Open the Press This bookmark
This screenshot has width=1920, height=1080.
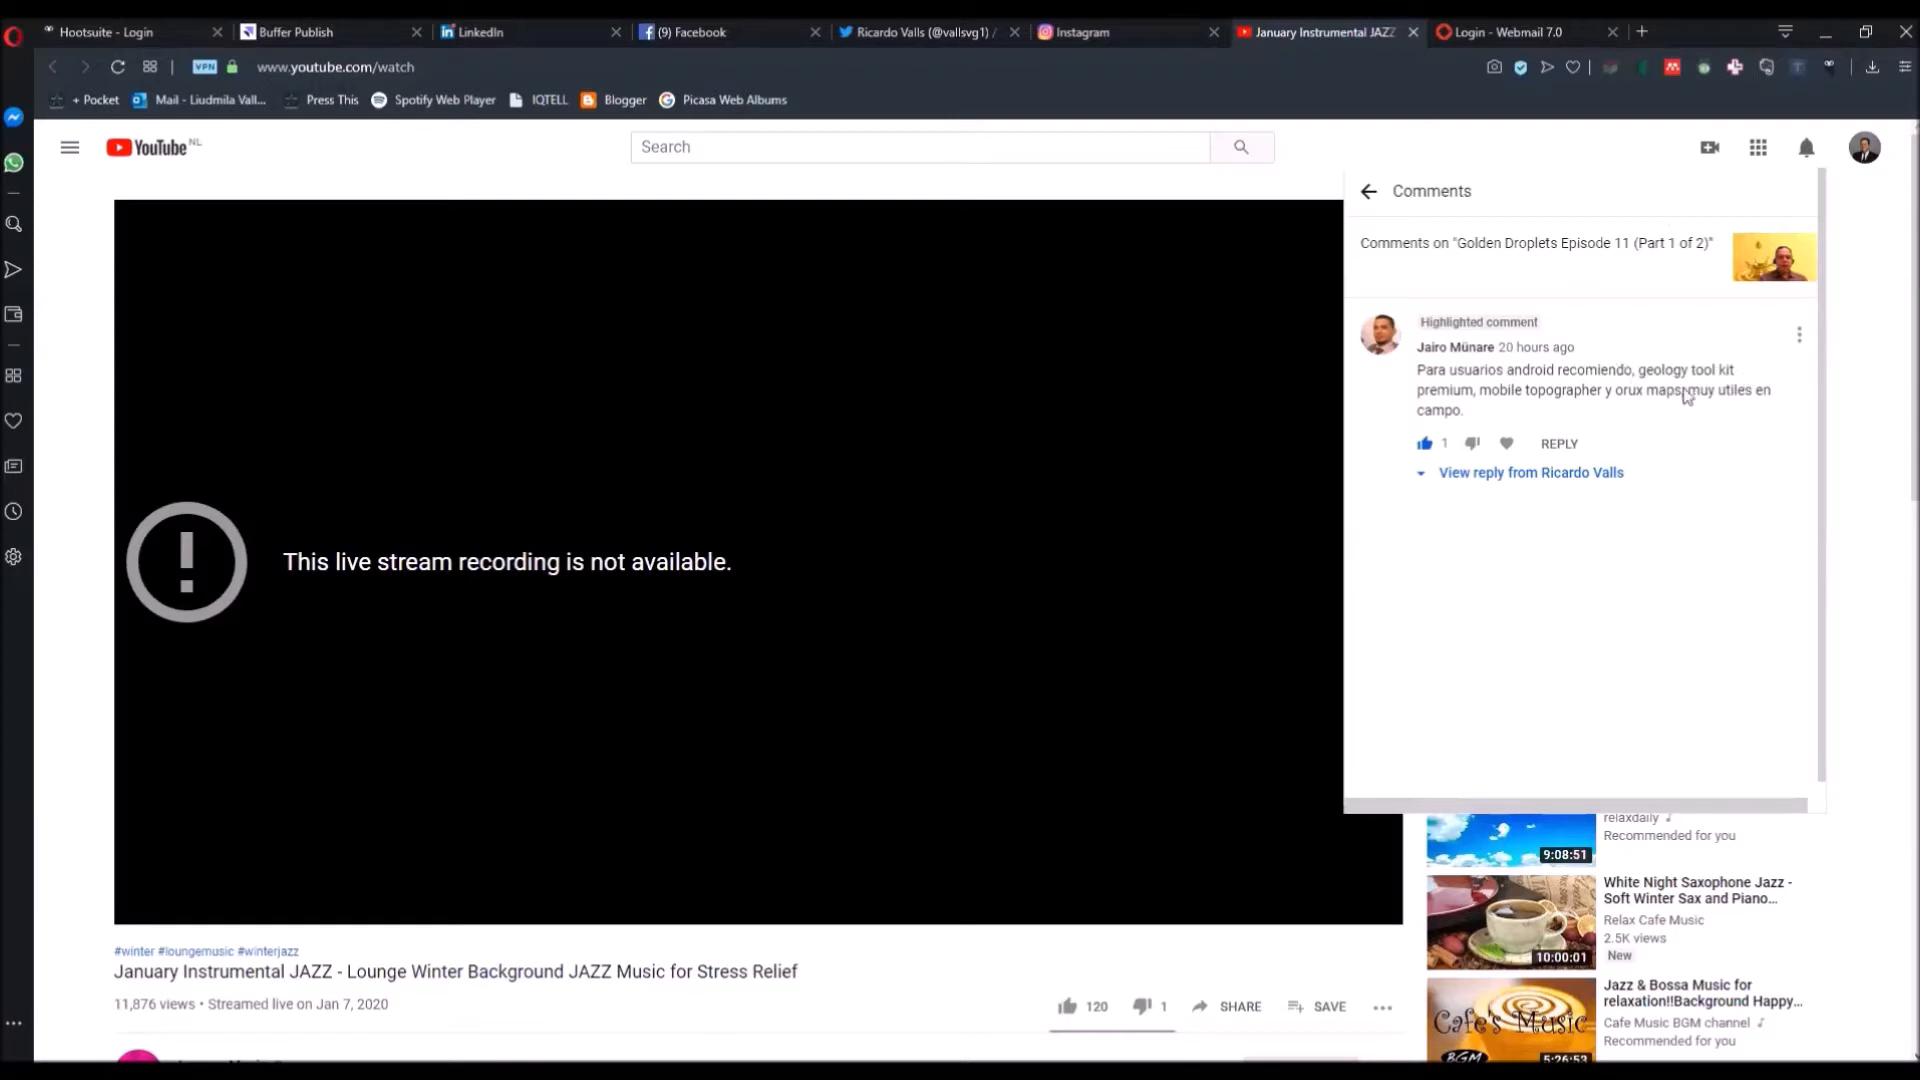click(321, 100)
